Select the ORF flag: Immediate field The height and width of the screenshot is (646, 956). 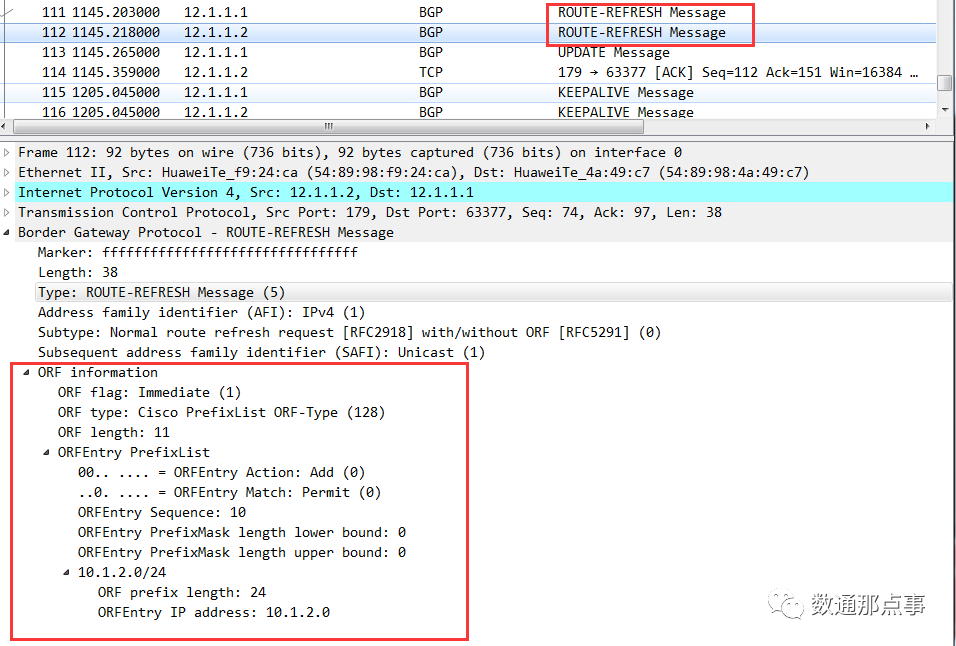[130, 392]
